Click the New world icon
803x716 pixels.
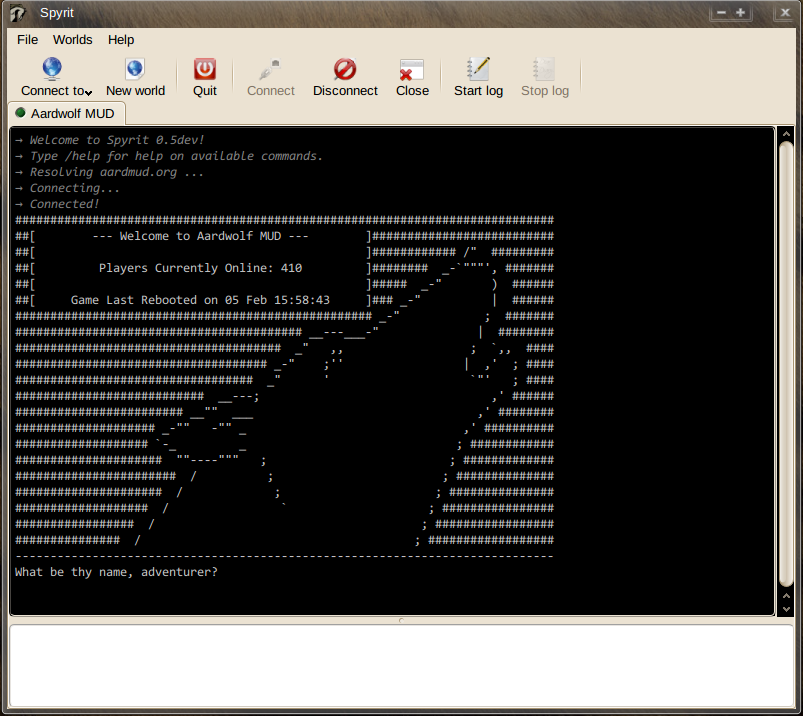click(135, 69)
